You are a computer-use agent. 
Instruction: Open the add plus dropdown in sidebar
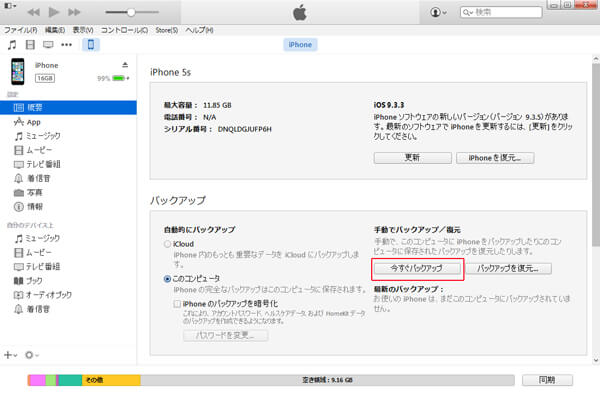[10, 355]
